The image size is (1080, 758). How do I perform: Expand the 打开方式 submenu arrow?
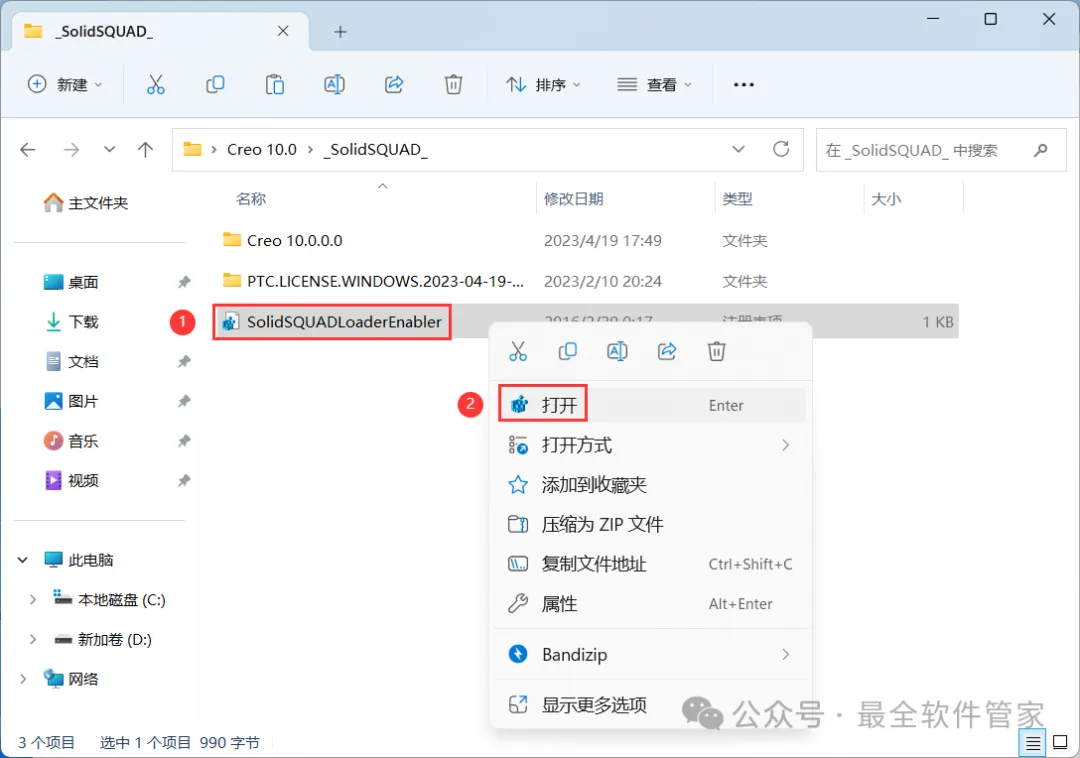pos(786,445)
